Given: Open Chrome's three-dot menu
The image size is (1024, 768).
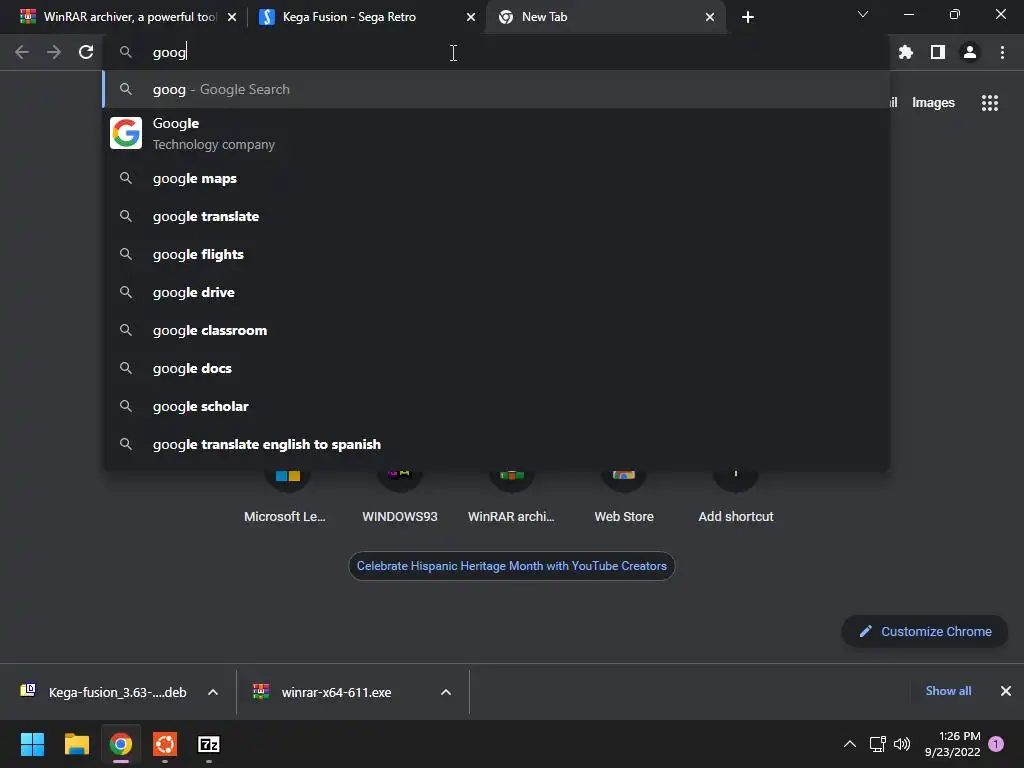Looking at the screenshot, I should [1002, 52].
